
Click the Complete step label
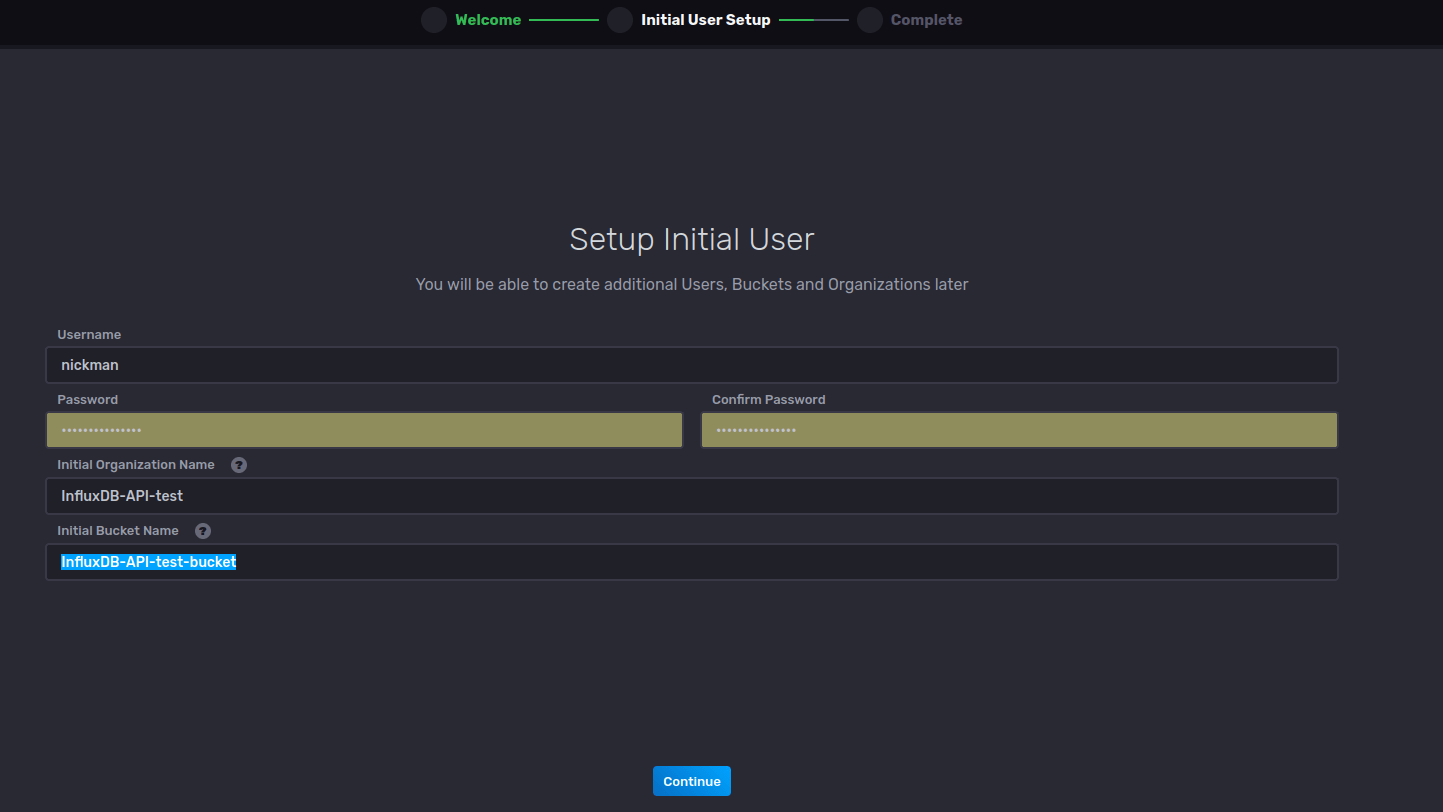point(926,19)
